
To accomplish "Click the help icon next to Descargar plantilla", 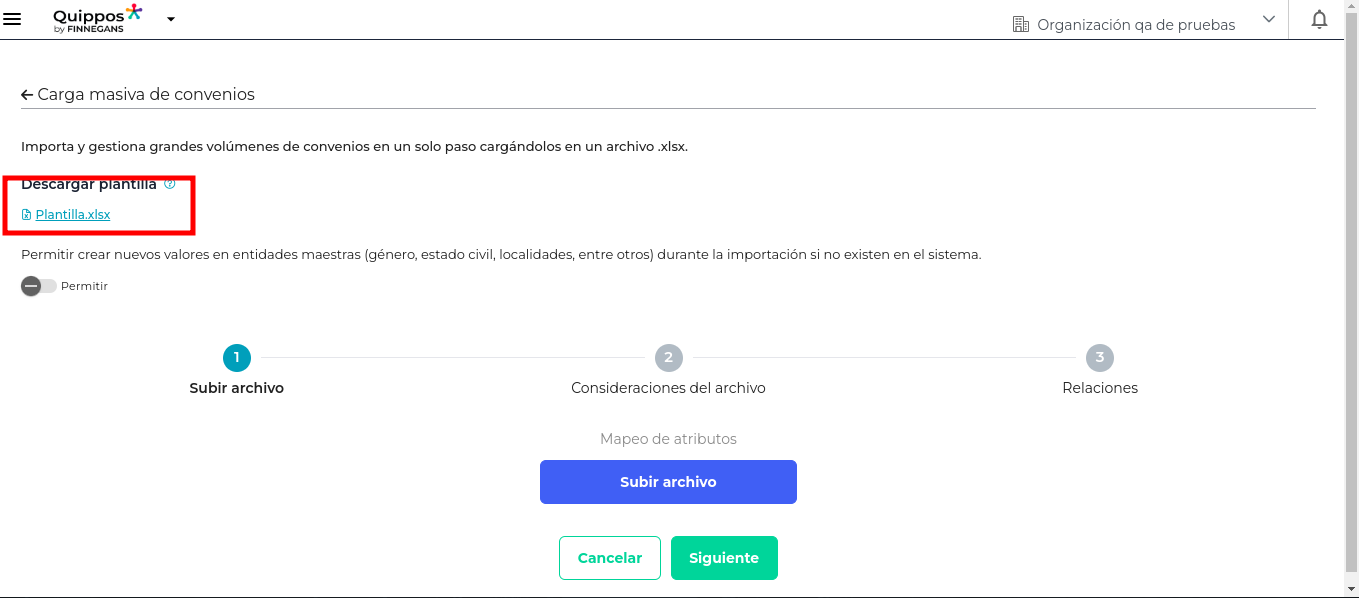I will pos(169,184).
